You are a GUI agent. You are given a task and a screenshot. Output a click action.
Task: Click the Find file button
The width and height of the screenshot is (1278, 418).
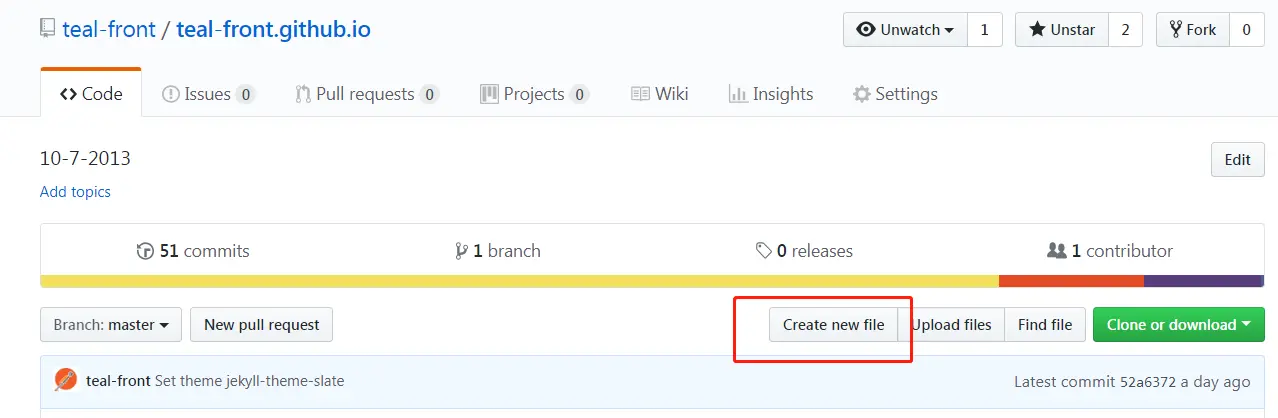(x=1045, y=325)
